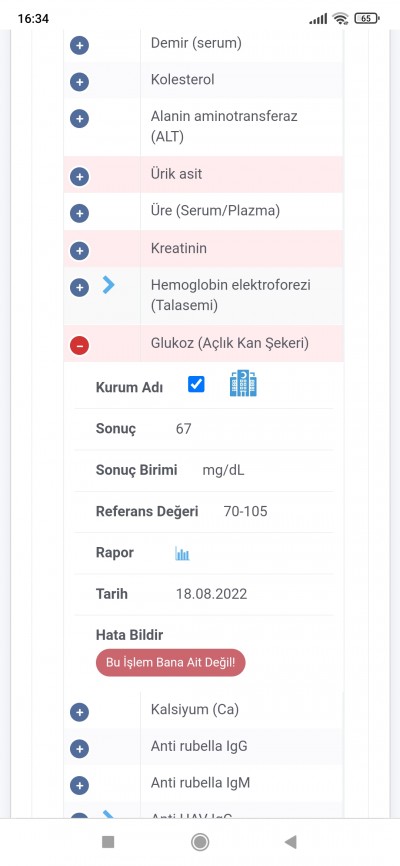
Task: Expand the Alanin aminotransferaz (ALT) row
Action: click(80, 119)
